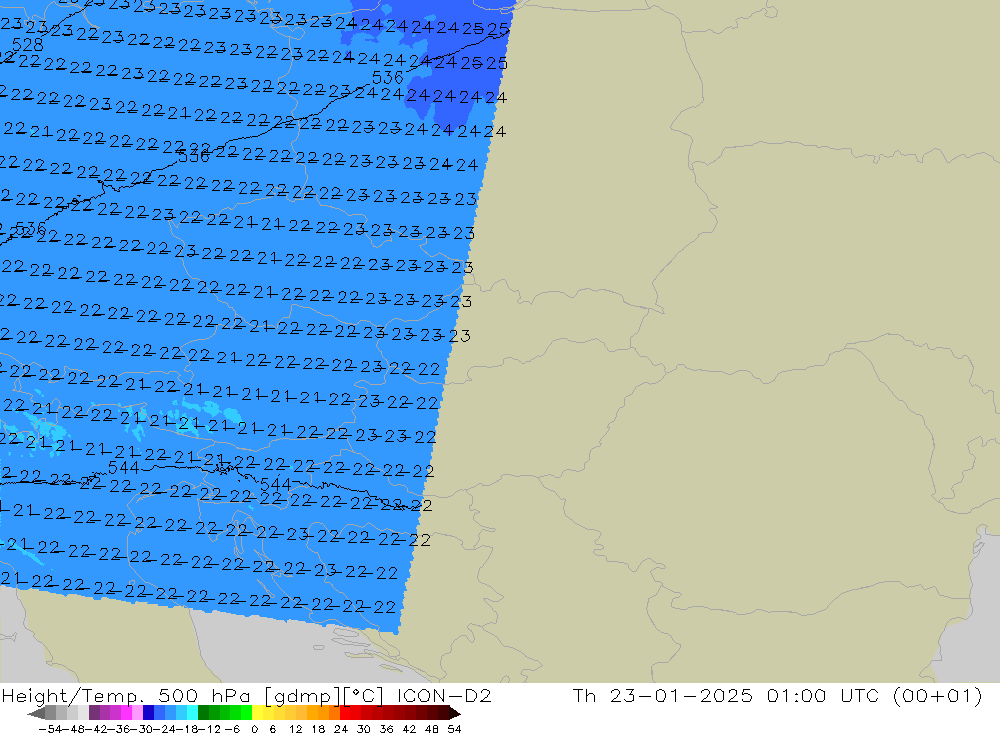Pick the magenta legend swatch

click(126, 713)
